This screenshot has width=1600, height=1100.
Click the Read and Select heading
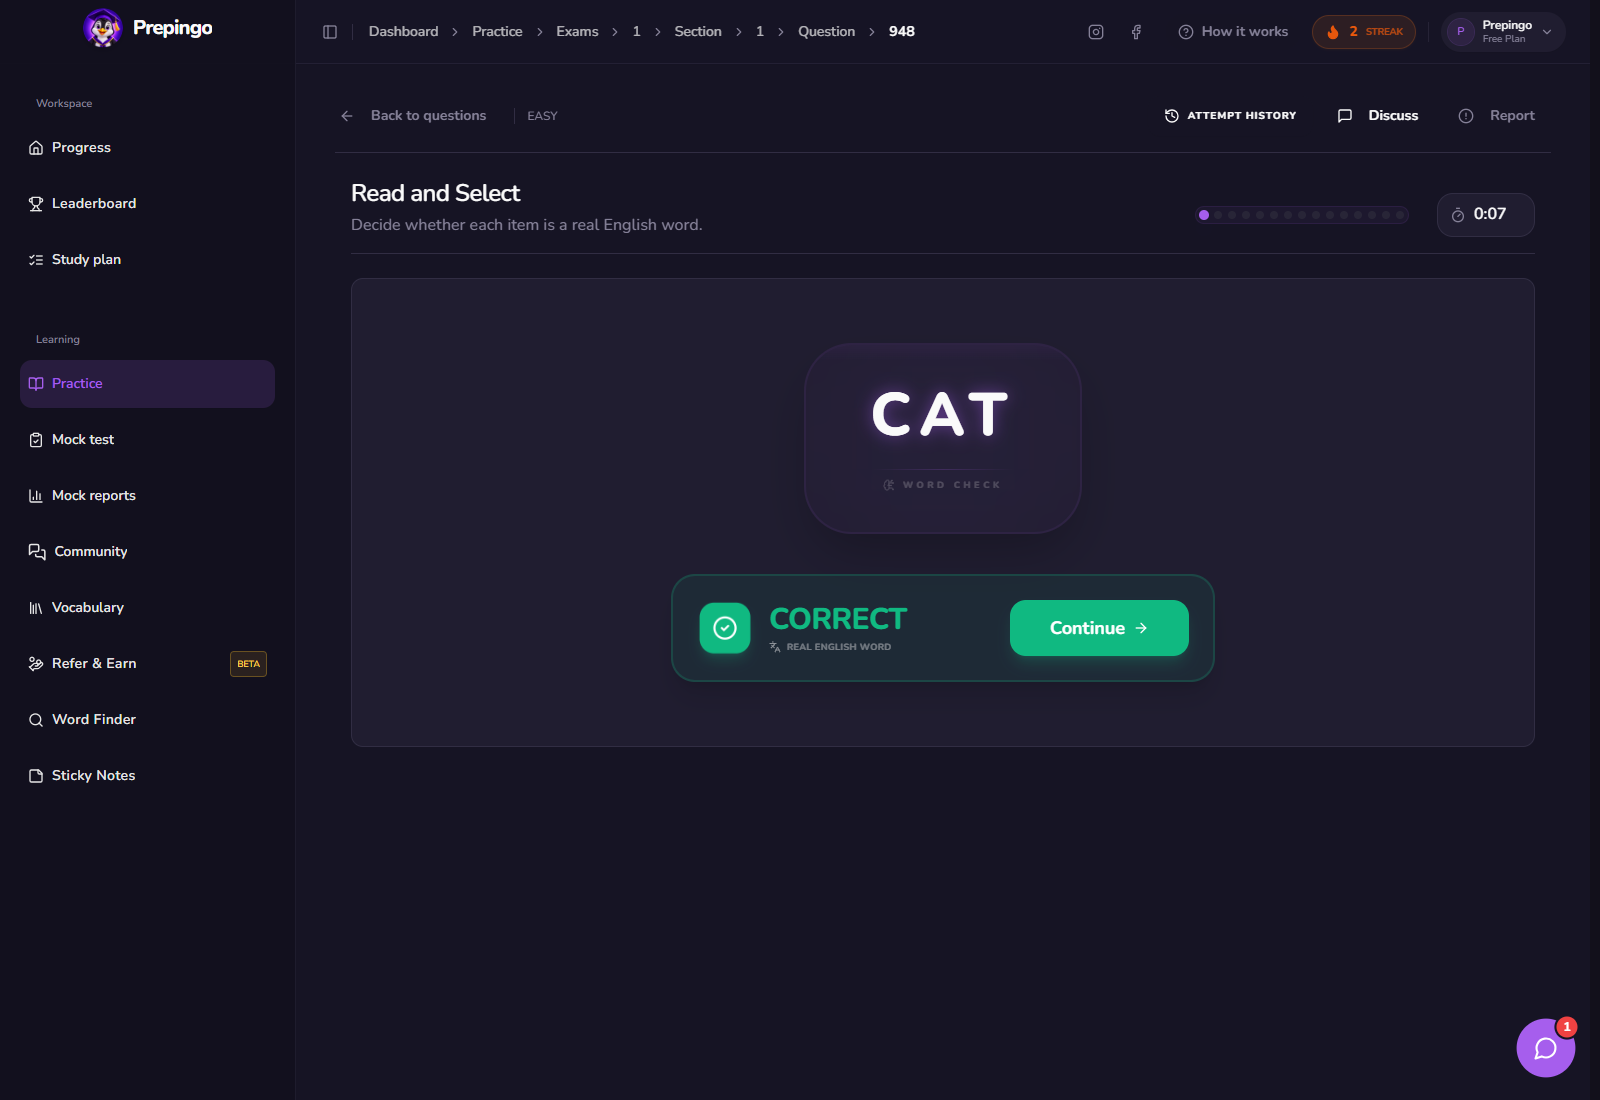[435, 193]
